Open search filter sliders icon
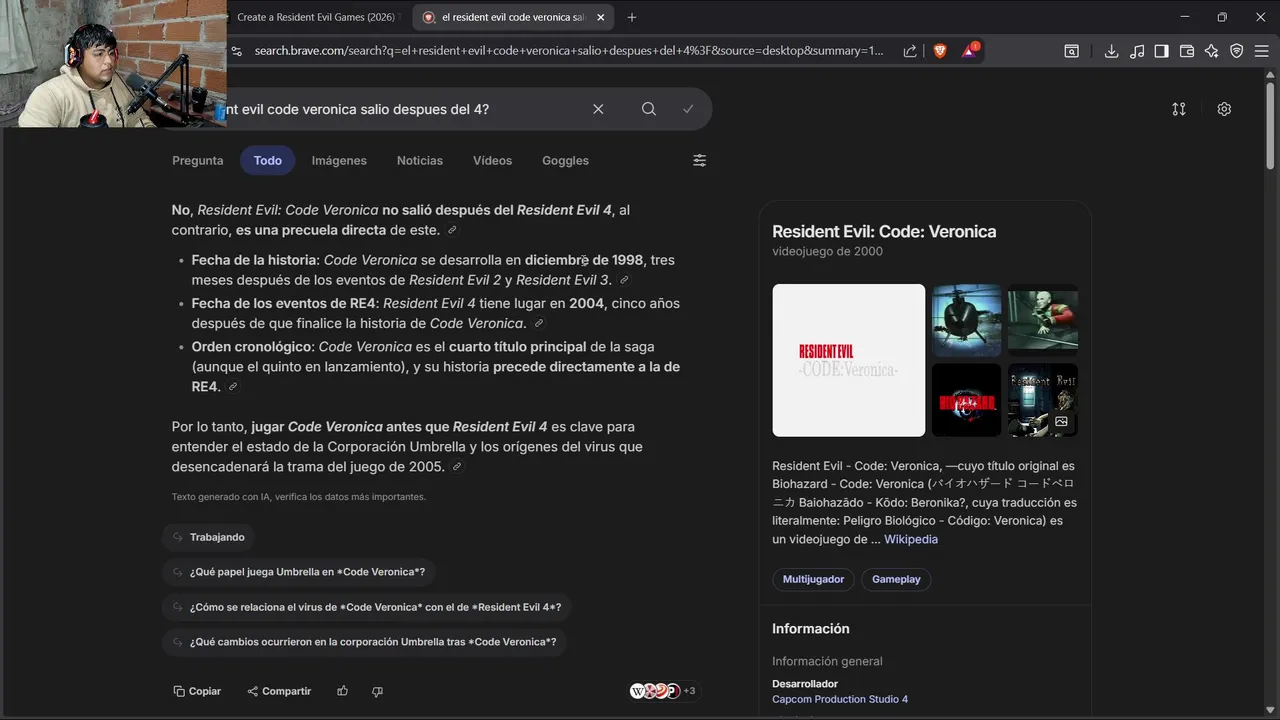The width and height of the screenshot is (1280, 720). (699, 160)
